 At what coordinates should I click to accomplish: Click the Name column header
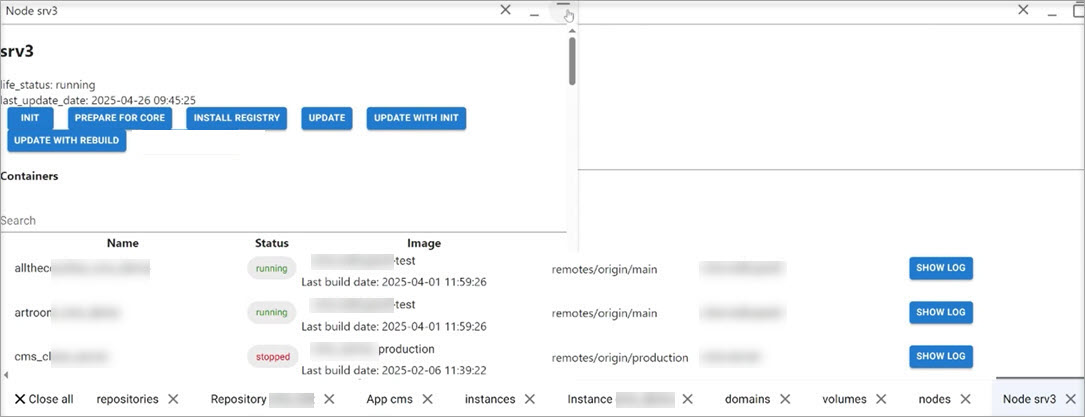pyautogui.click(x=122, y=243)
